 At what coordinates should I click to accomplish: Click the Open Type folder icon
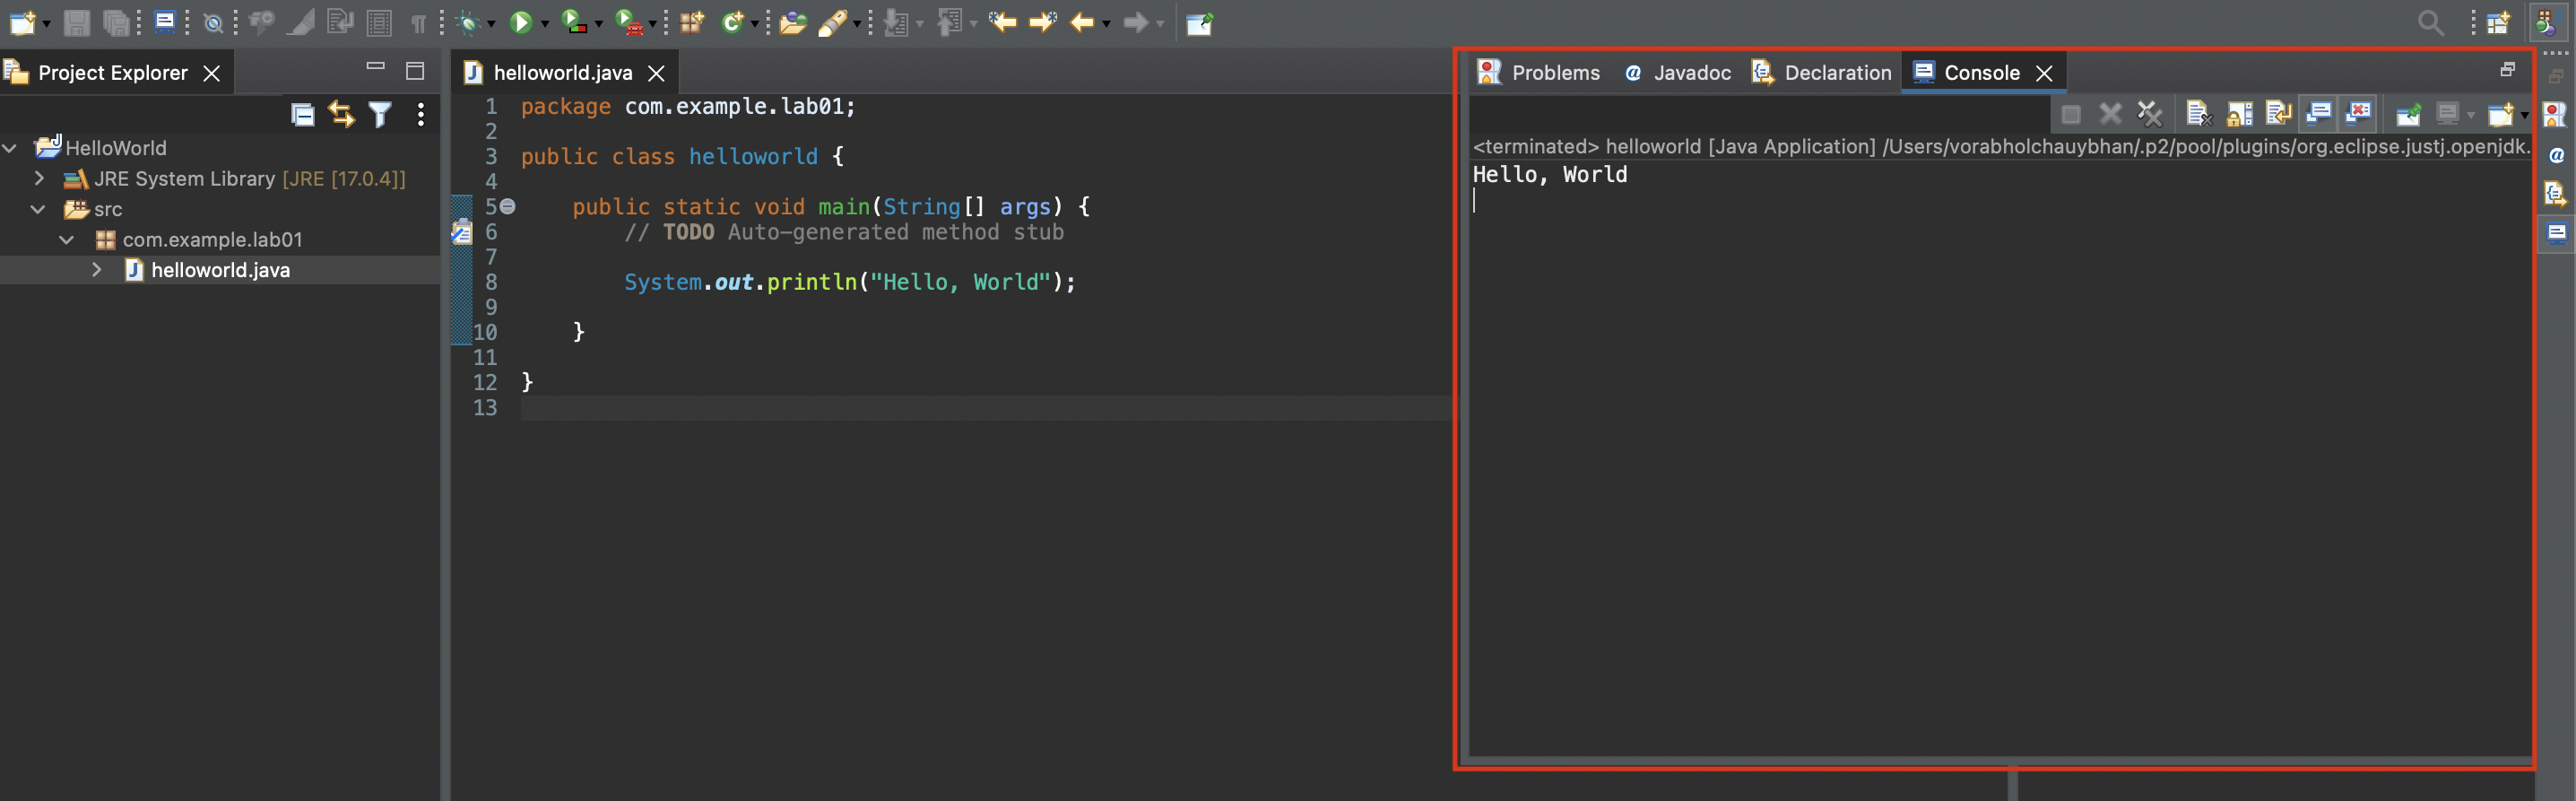pos(793,22)
